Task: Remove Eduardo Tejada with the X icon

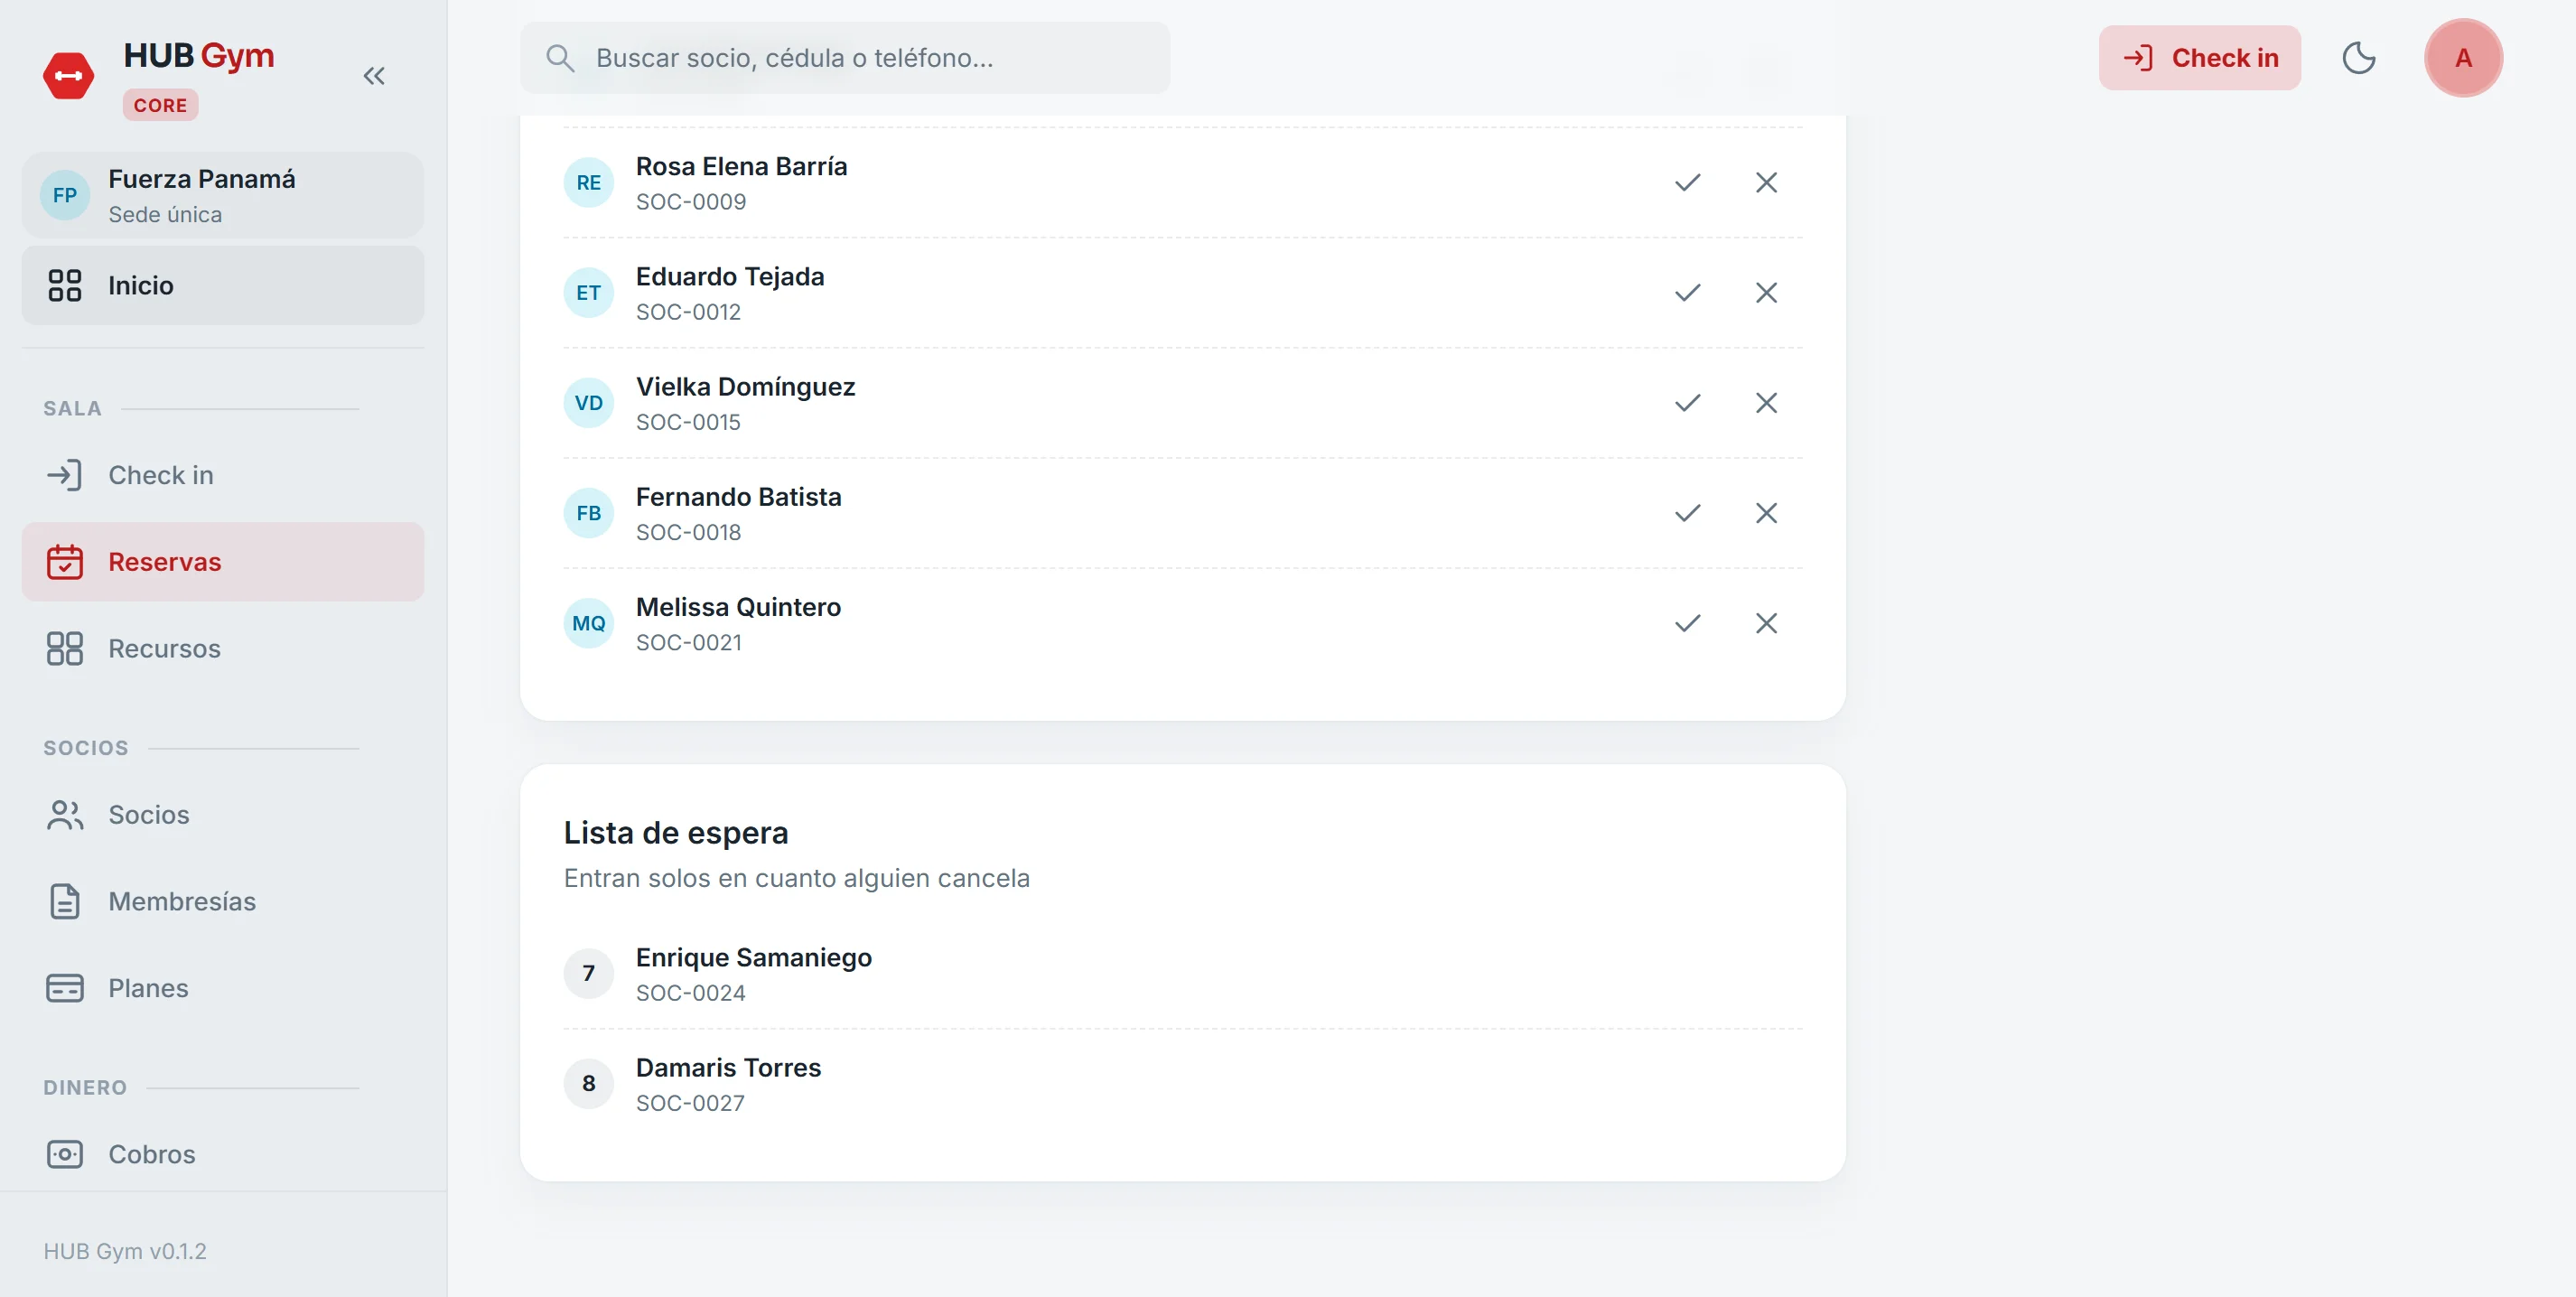Action: (1767, 293)
